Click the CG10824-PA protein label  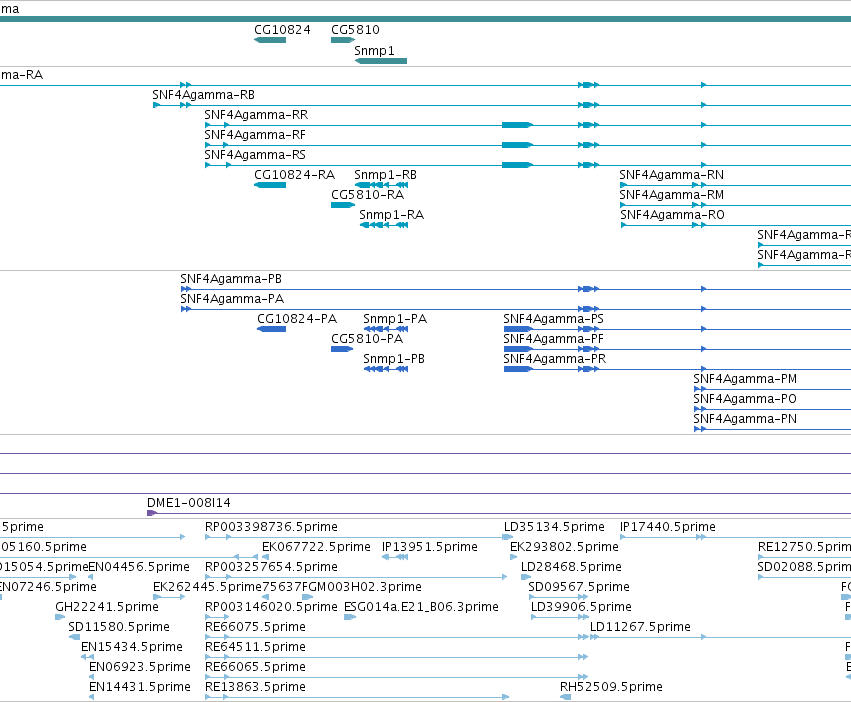point(297,319)
